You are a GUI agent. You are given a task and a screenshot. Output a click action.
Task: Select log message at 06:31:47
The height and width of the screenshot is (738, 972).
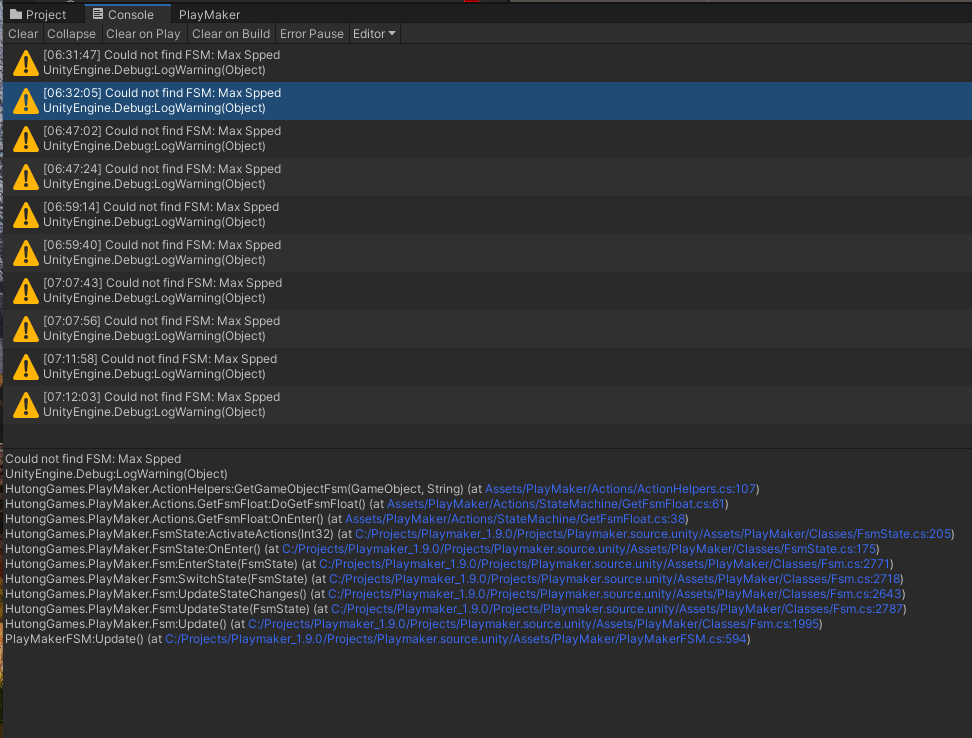pos(487,63)
